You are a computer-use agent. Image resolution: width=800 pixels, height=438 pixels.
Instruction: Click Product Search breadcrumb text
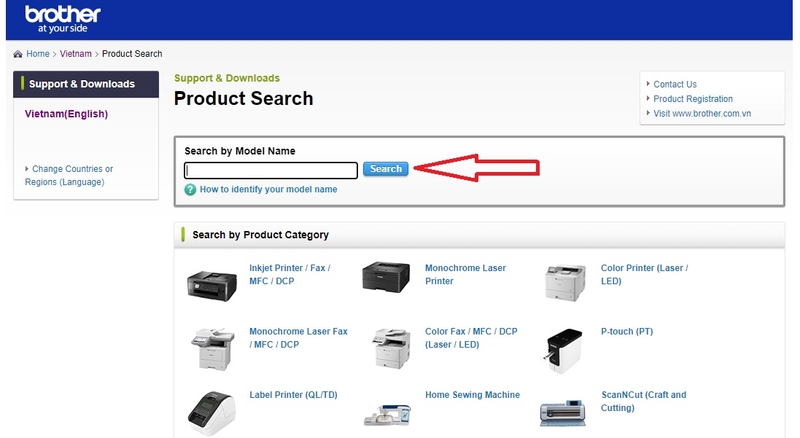(x=132, y=54)
